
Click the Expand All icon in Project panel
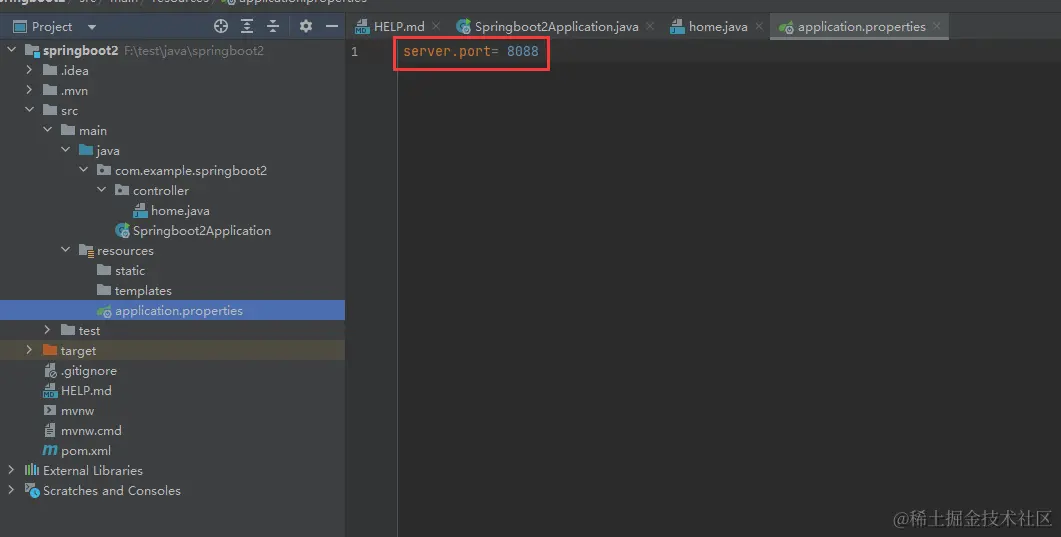[x=247, y=26]
